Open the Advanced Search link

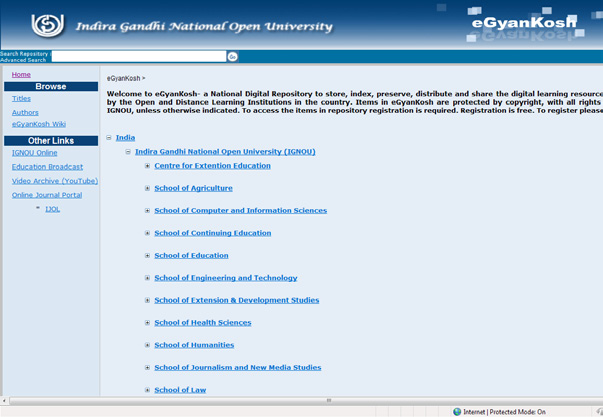pyautogui.click(x=23, y=60)
